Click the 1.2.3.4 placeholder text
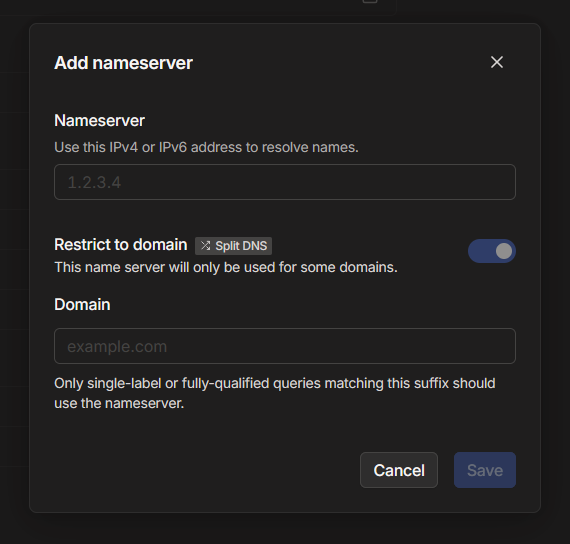 94,182
